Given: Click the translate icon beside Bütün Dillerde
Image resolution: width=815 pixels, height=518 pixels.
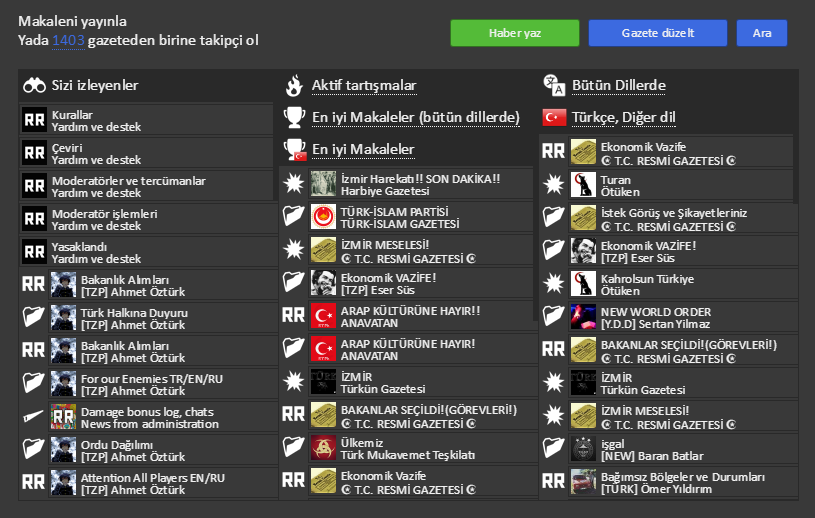Looking at the screenshot, I should click(x=554, y=85).
